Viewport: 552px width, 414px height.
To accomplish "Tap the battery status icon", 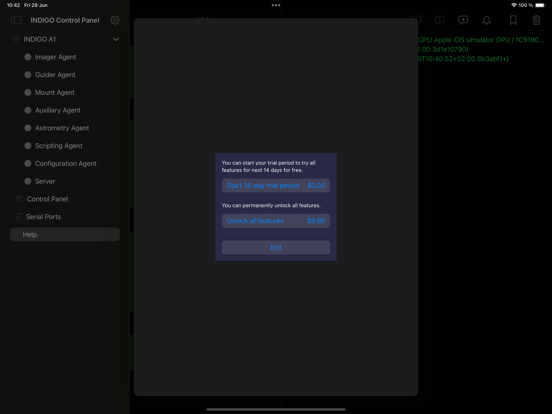I will click(x=540, y=5).
